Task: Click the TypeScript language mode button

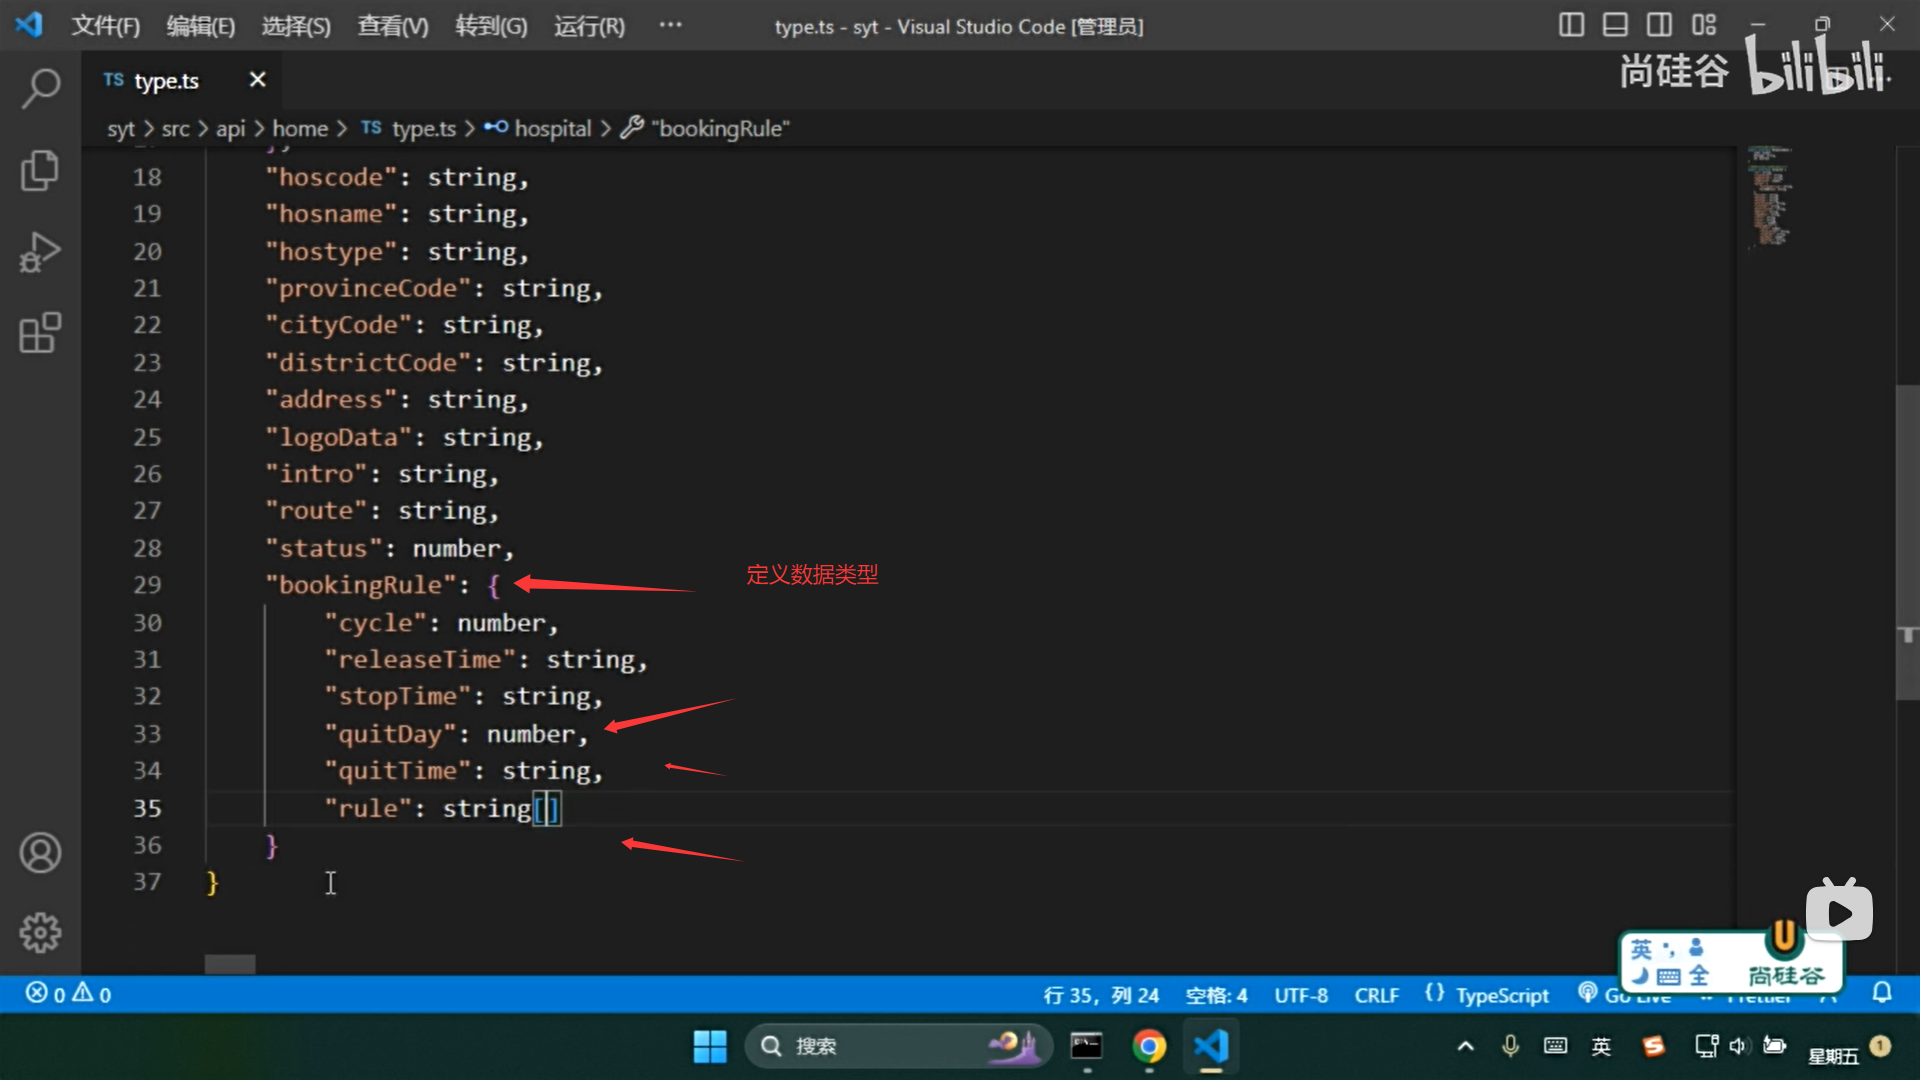Action: pyautogui.click(x=1501, y=995)
